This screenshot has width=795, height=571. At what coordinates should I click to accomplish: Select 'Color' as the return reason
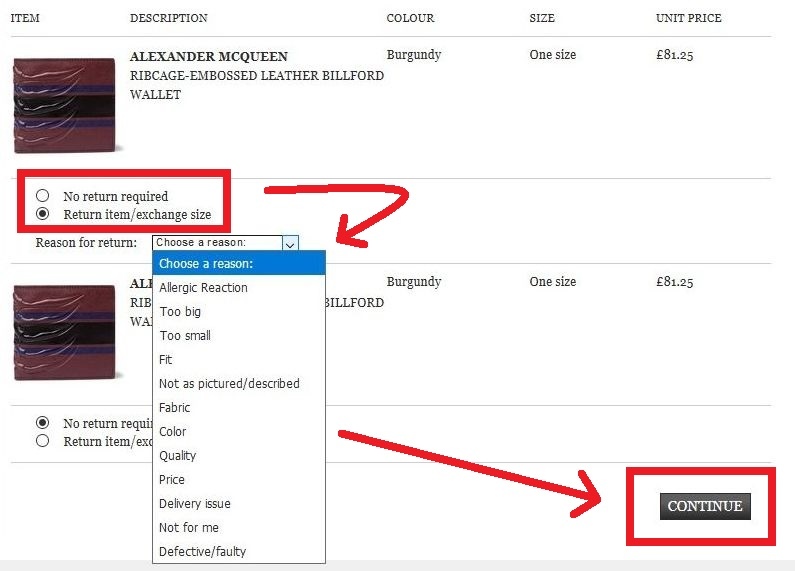(239, 432)
